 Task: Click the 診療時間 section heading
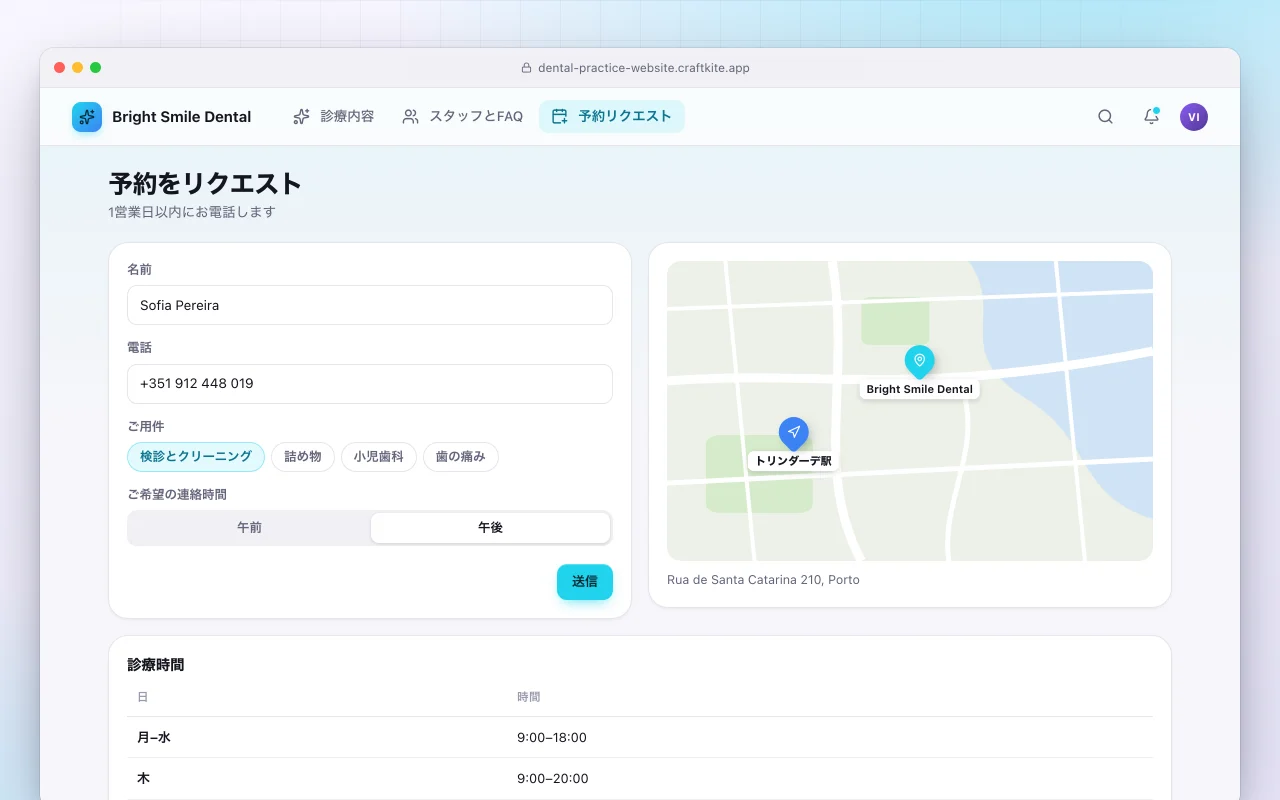pos(156,665)
